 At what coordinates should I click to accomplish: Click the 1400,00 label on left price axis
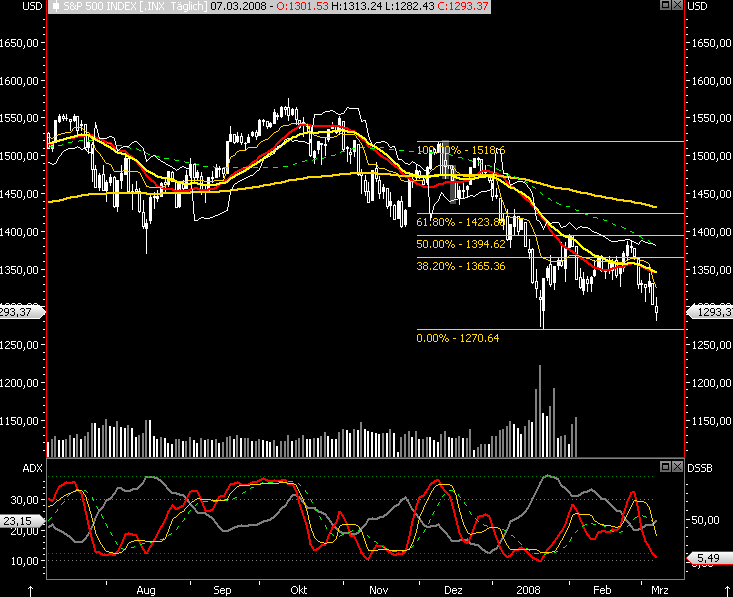coord(19,231)
